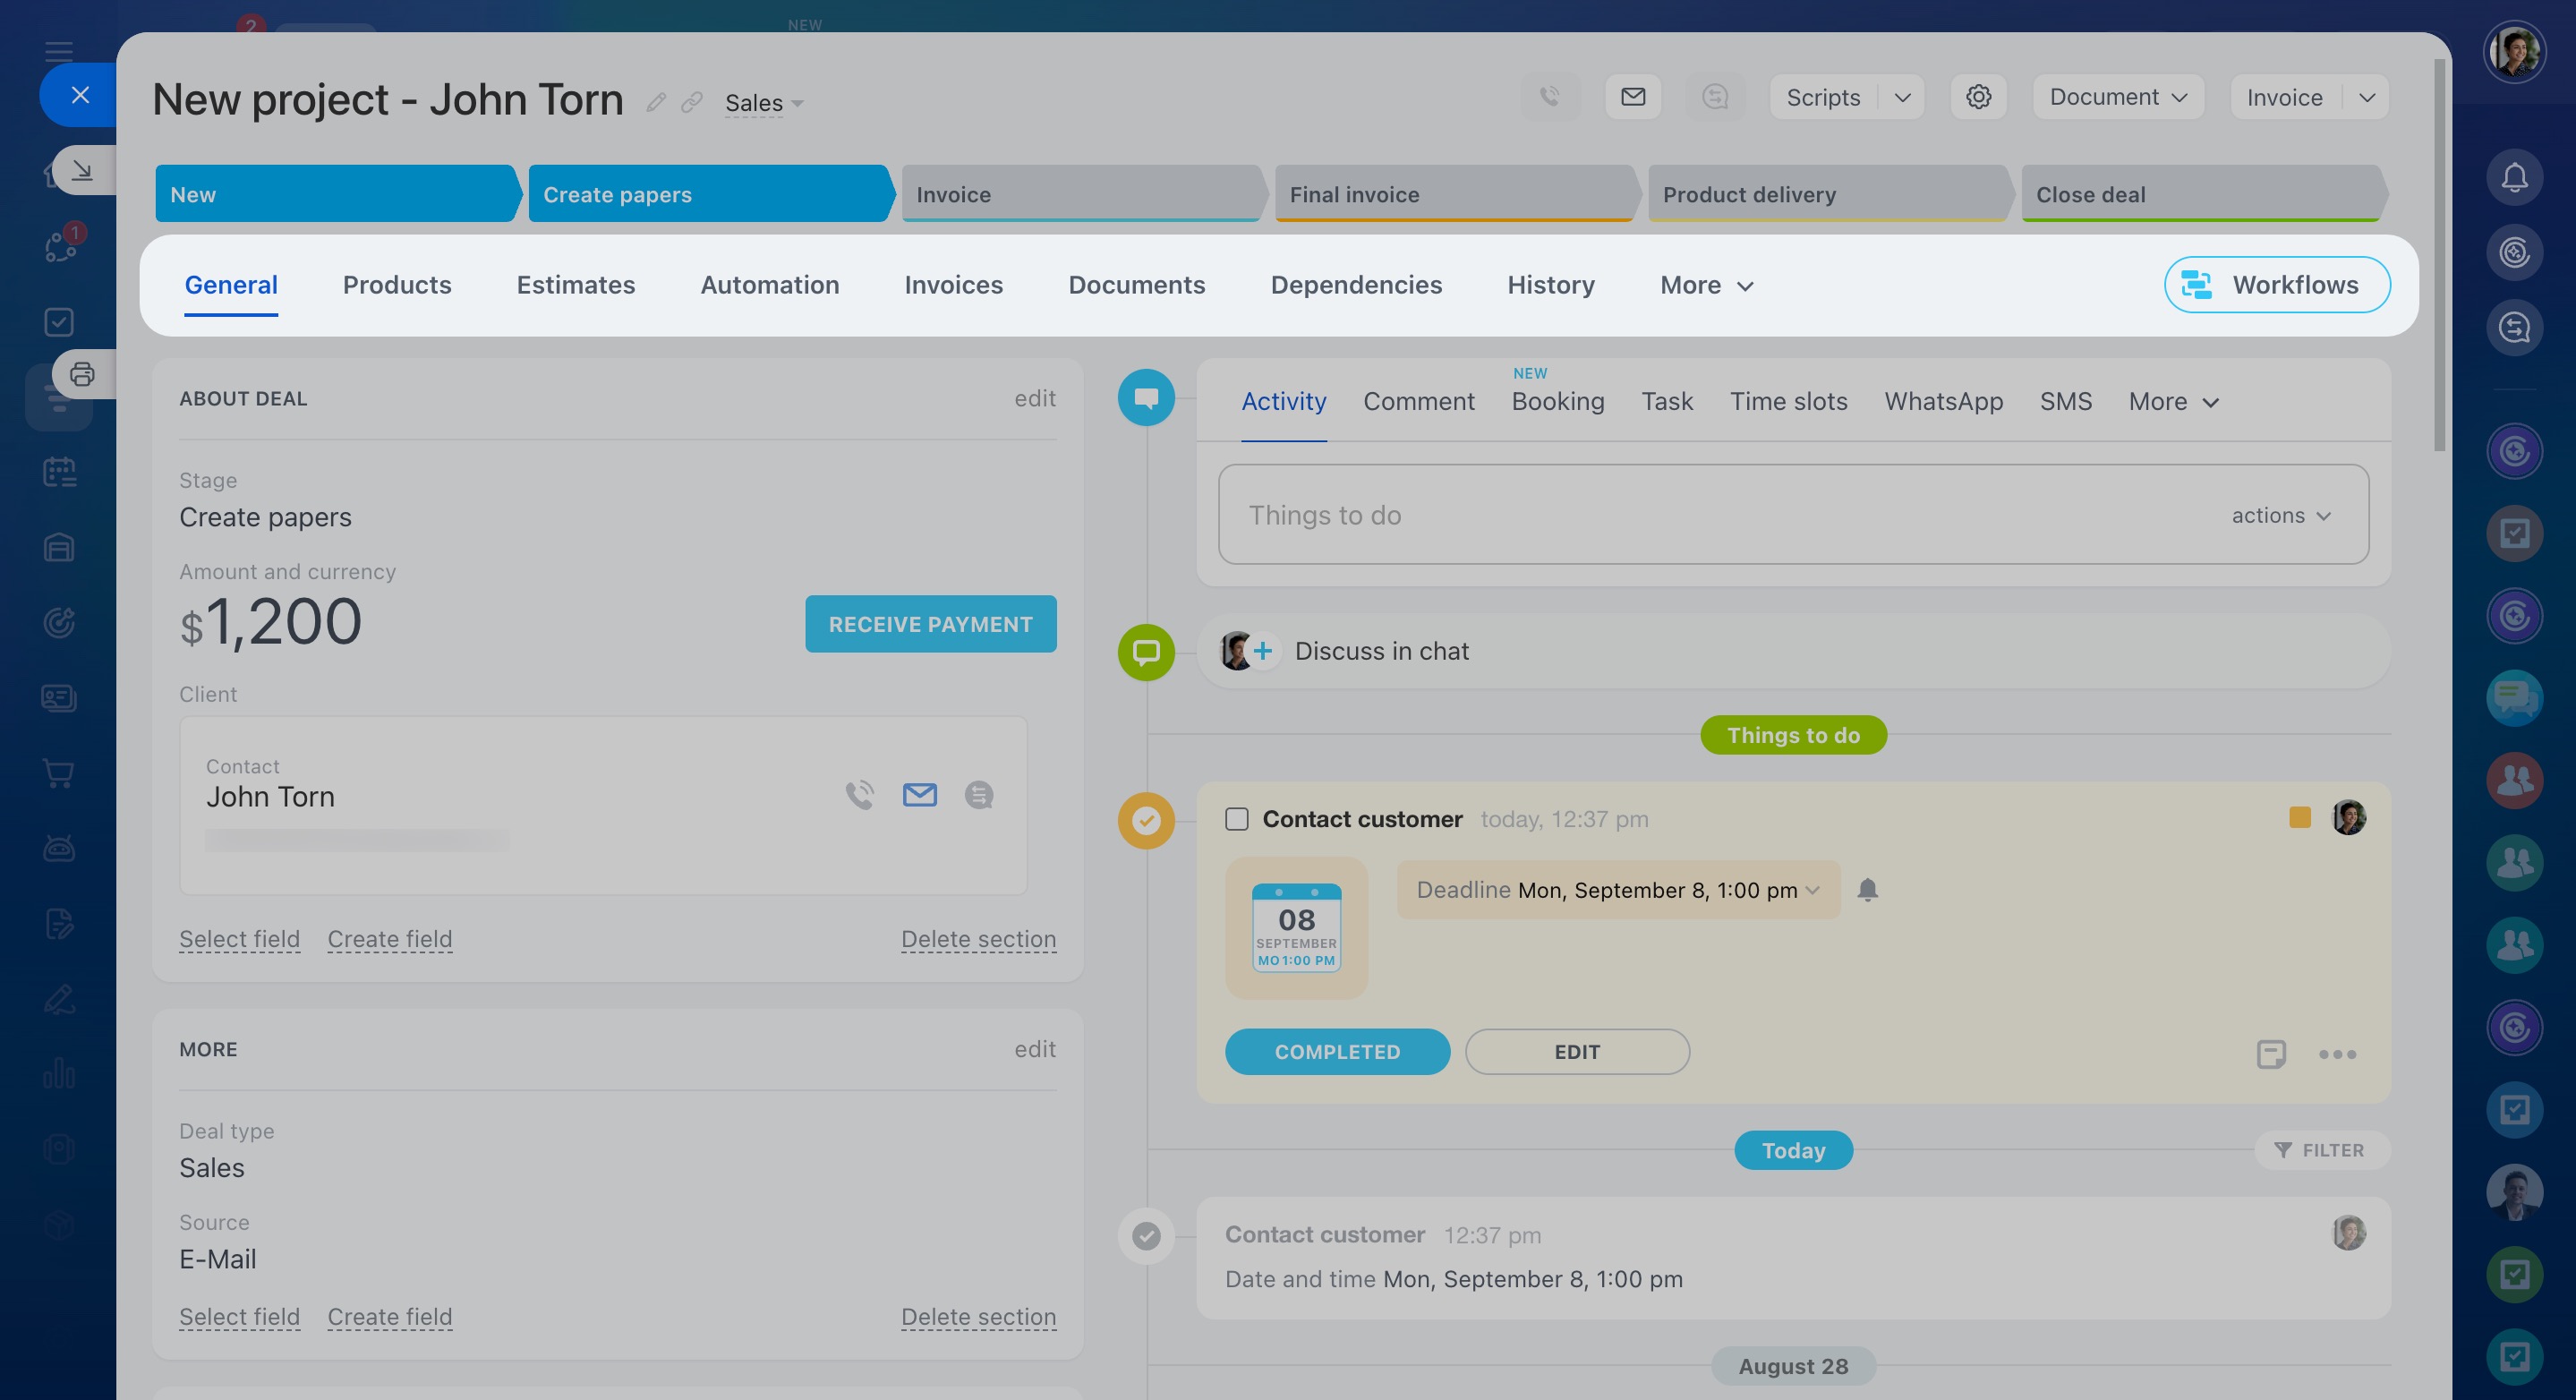Email John Torn using envelope icon

click(x=919, y=795)
